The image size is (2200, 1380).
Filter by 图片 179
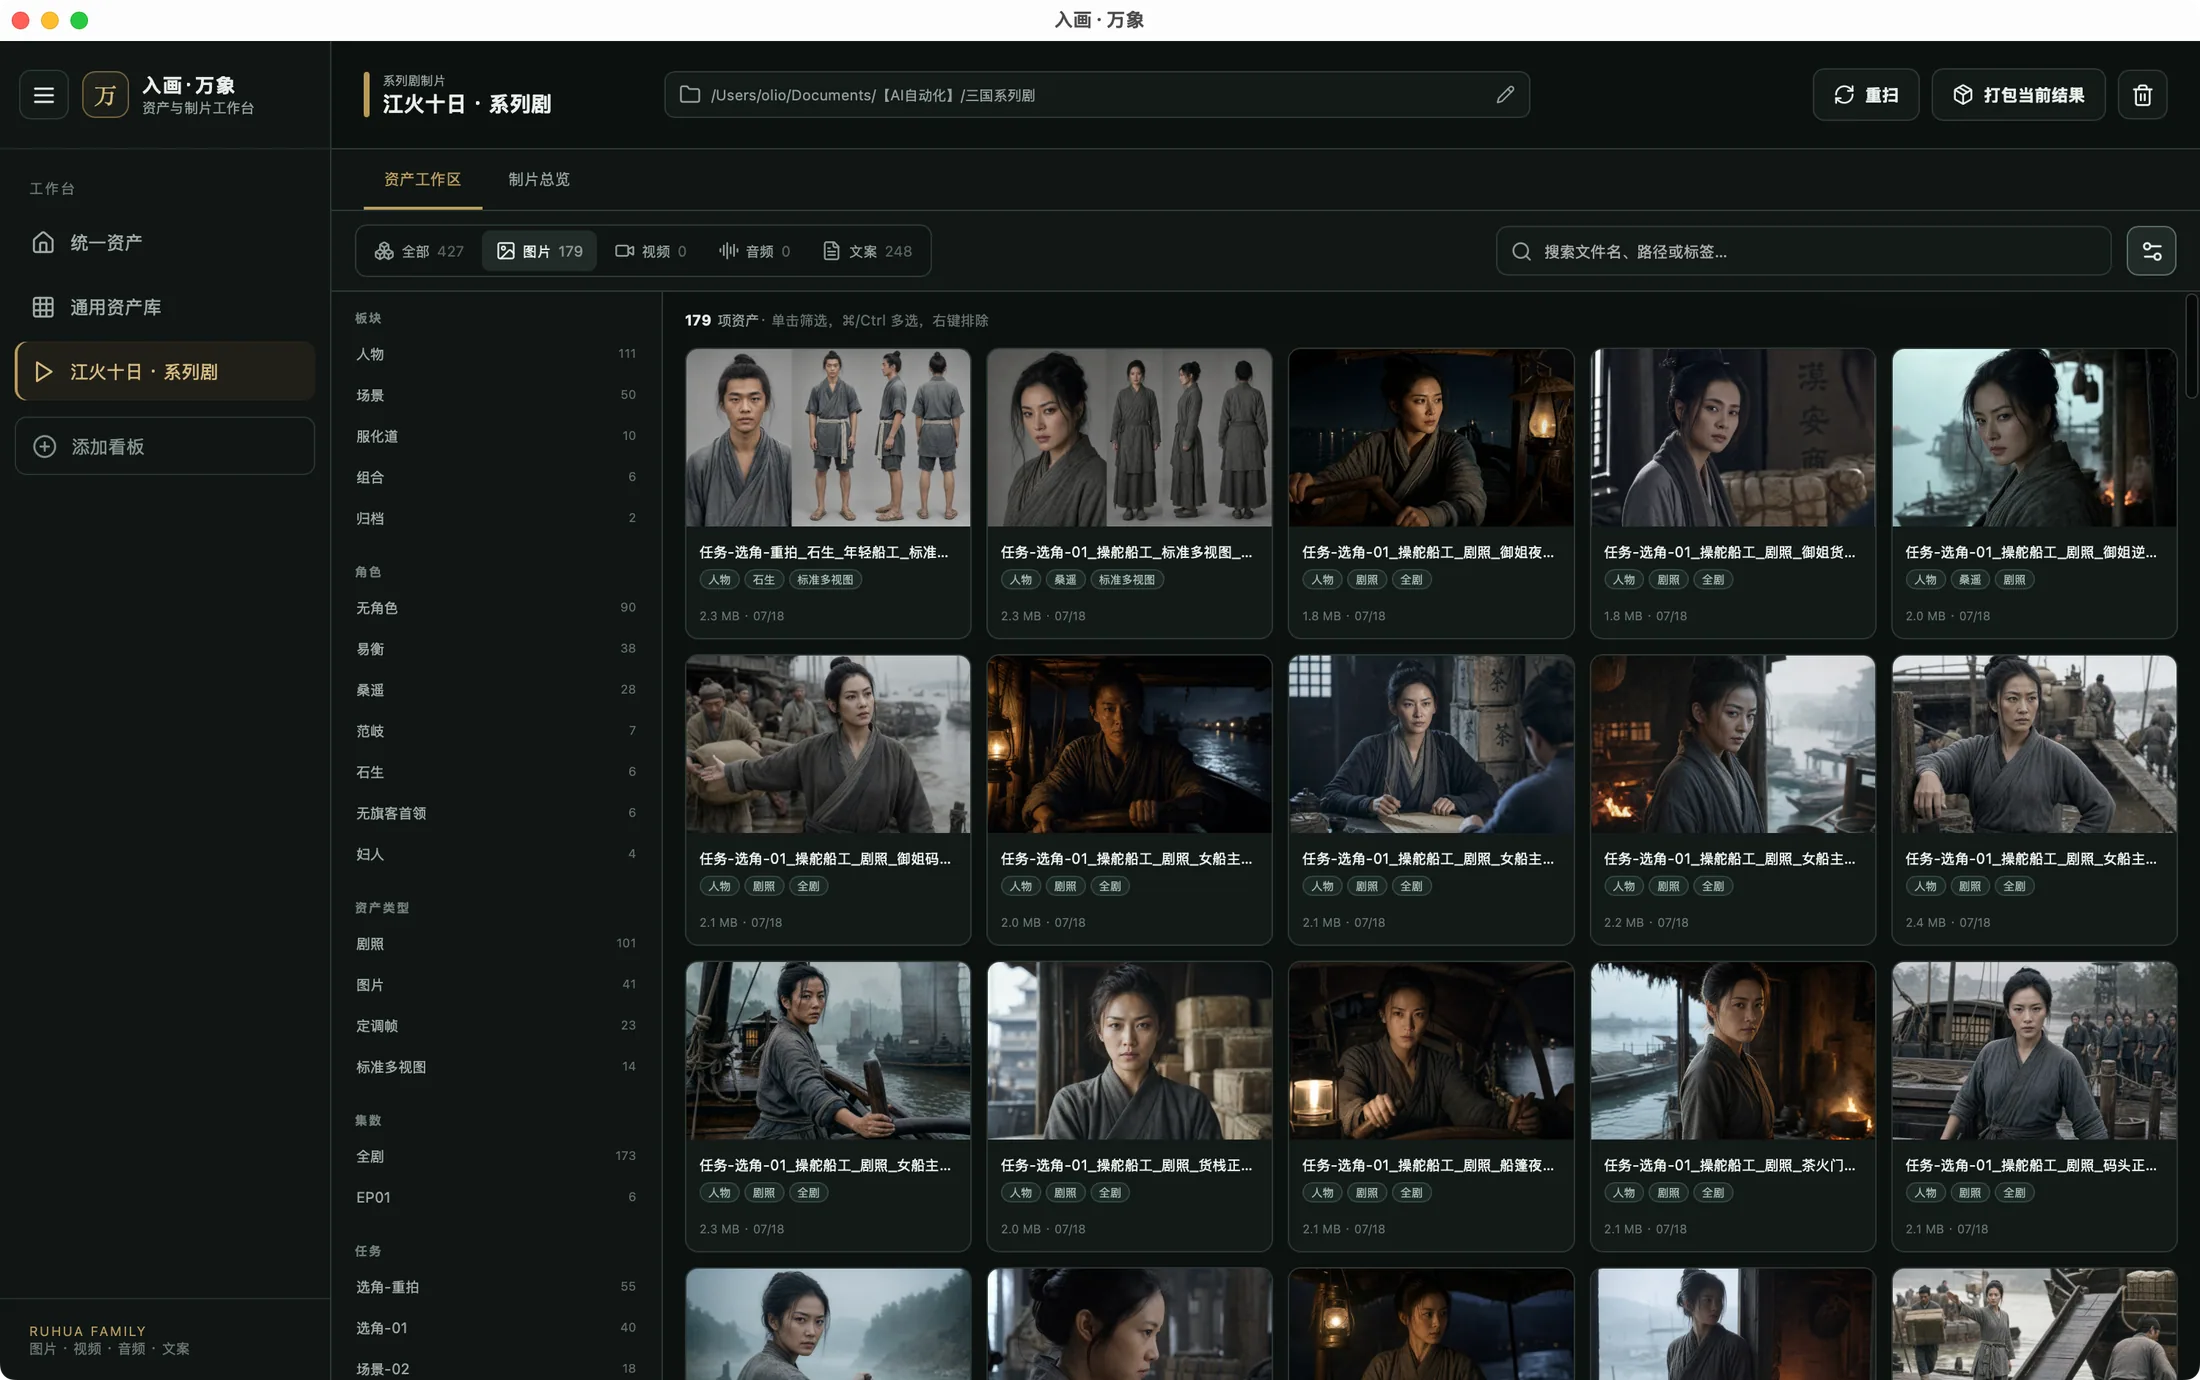540,251
